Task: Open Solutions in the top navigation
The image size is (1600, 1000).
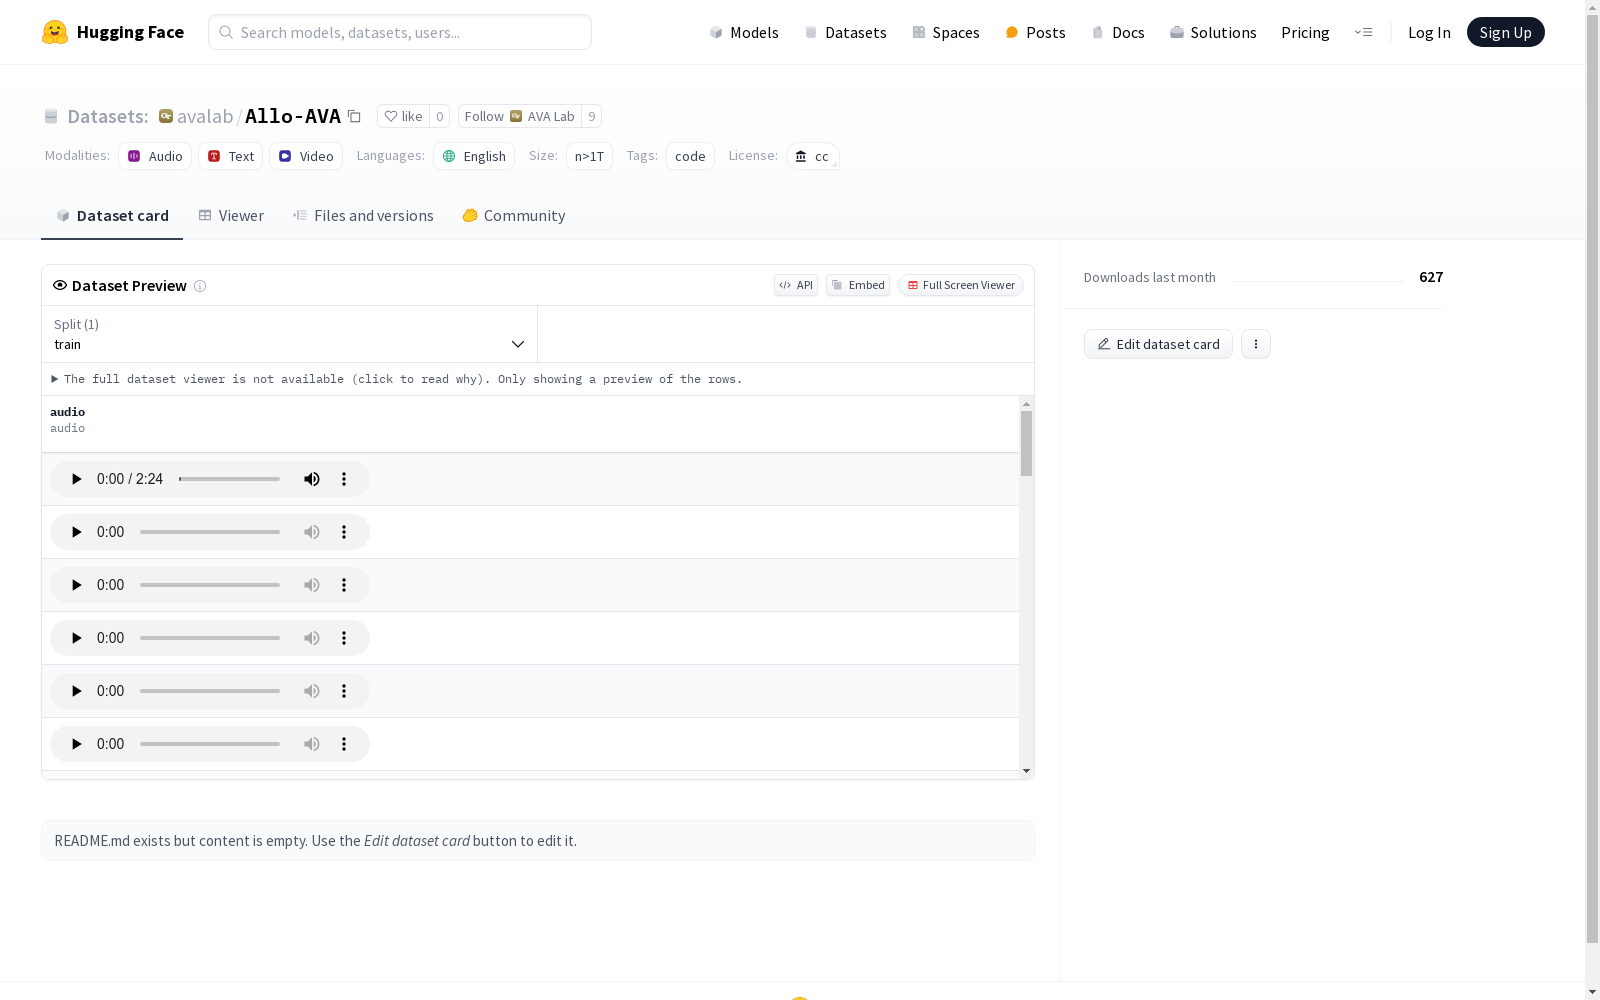Action: [x=1213, y=32]
